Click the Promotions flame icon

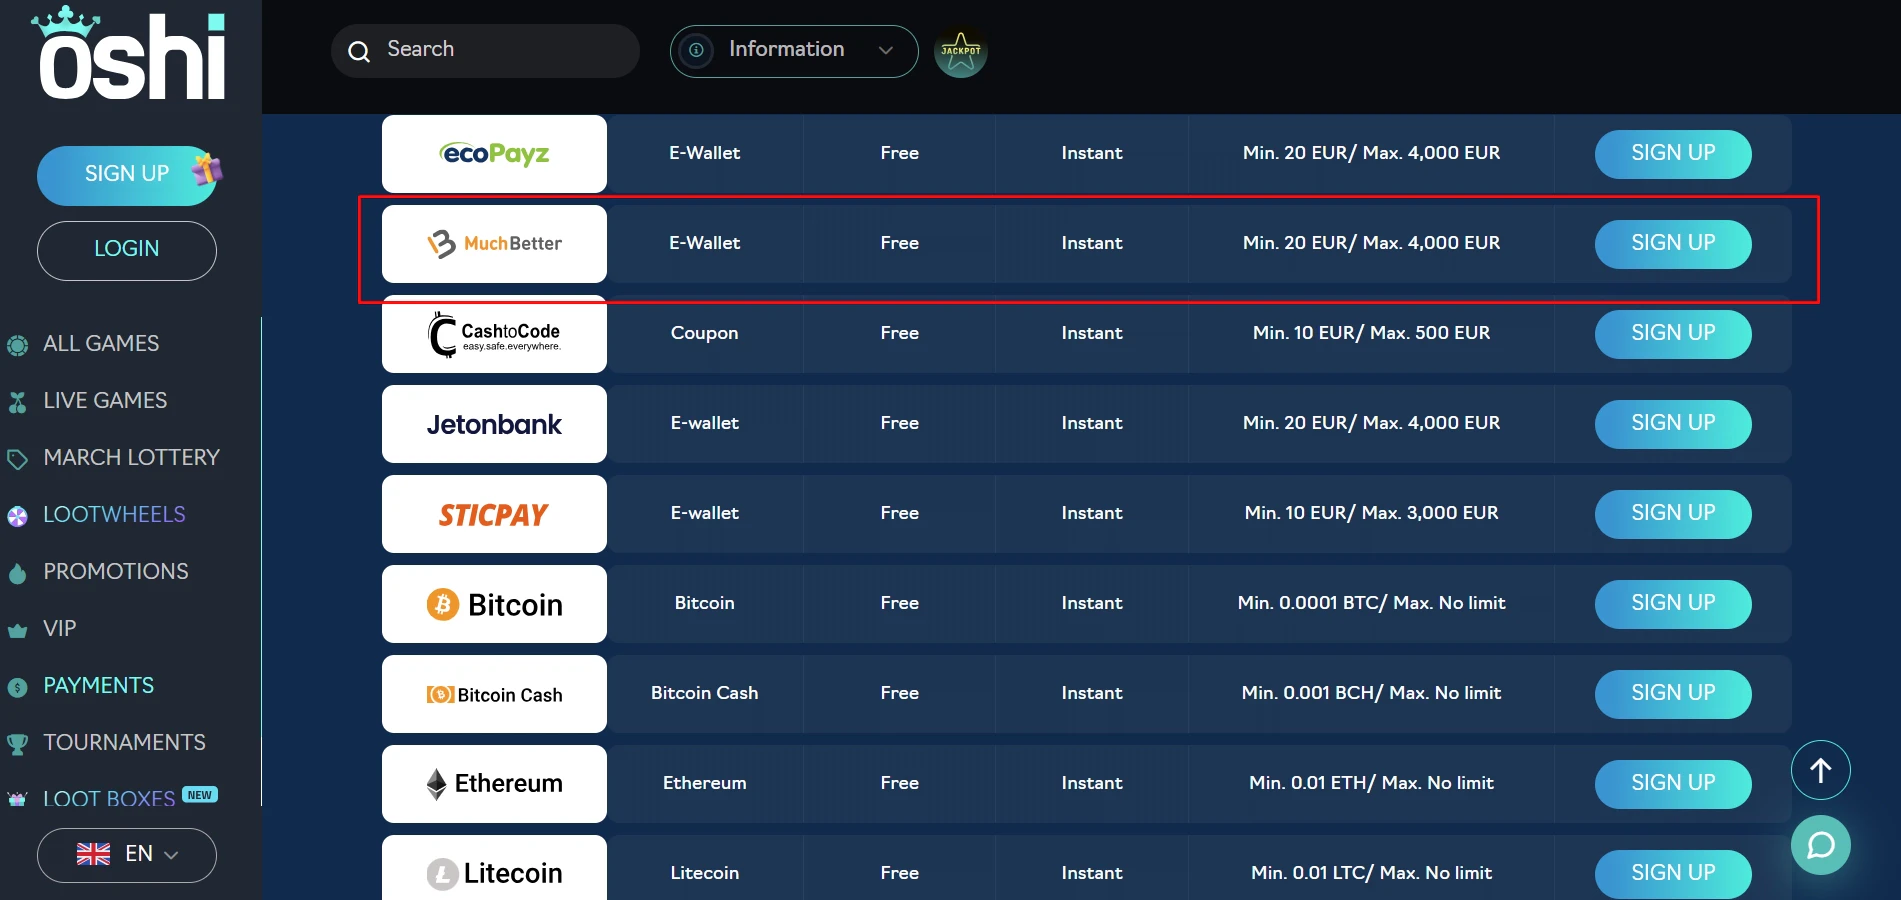point(18,573)
